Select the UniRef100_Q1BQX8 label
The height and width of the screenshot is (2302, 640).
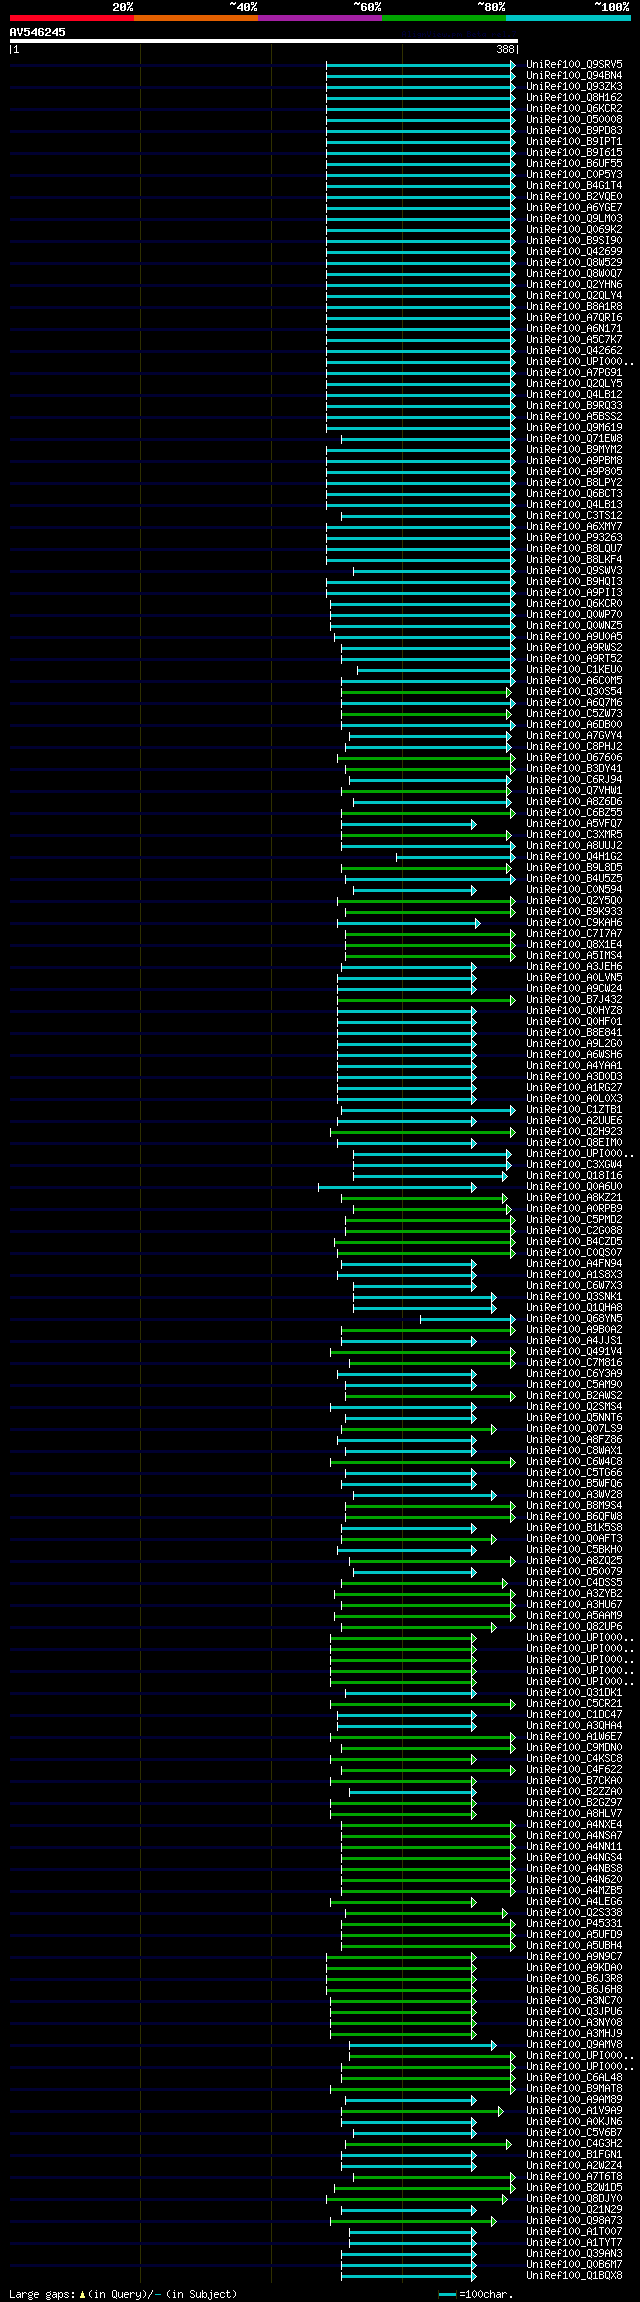pos(574,2275)
